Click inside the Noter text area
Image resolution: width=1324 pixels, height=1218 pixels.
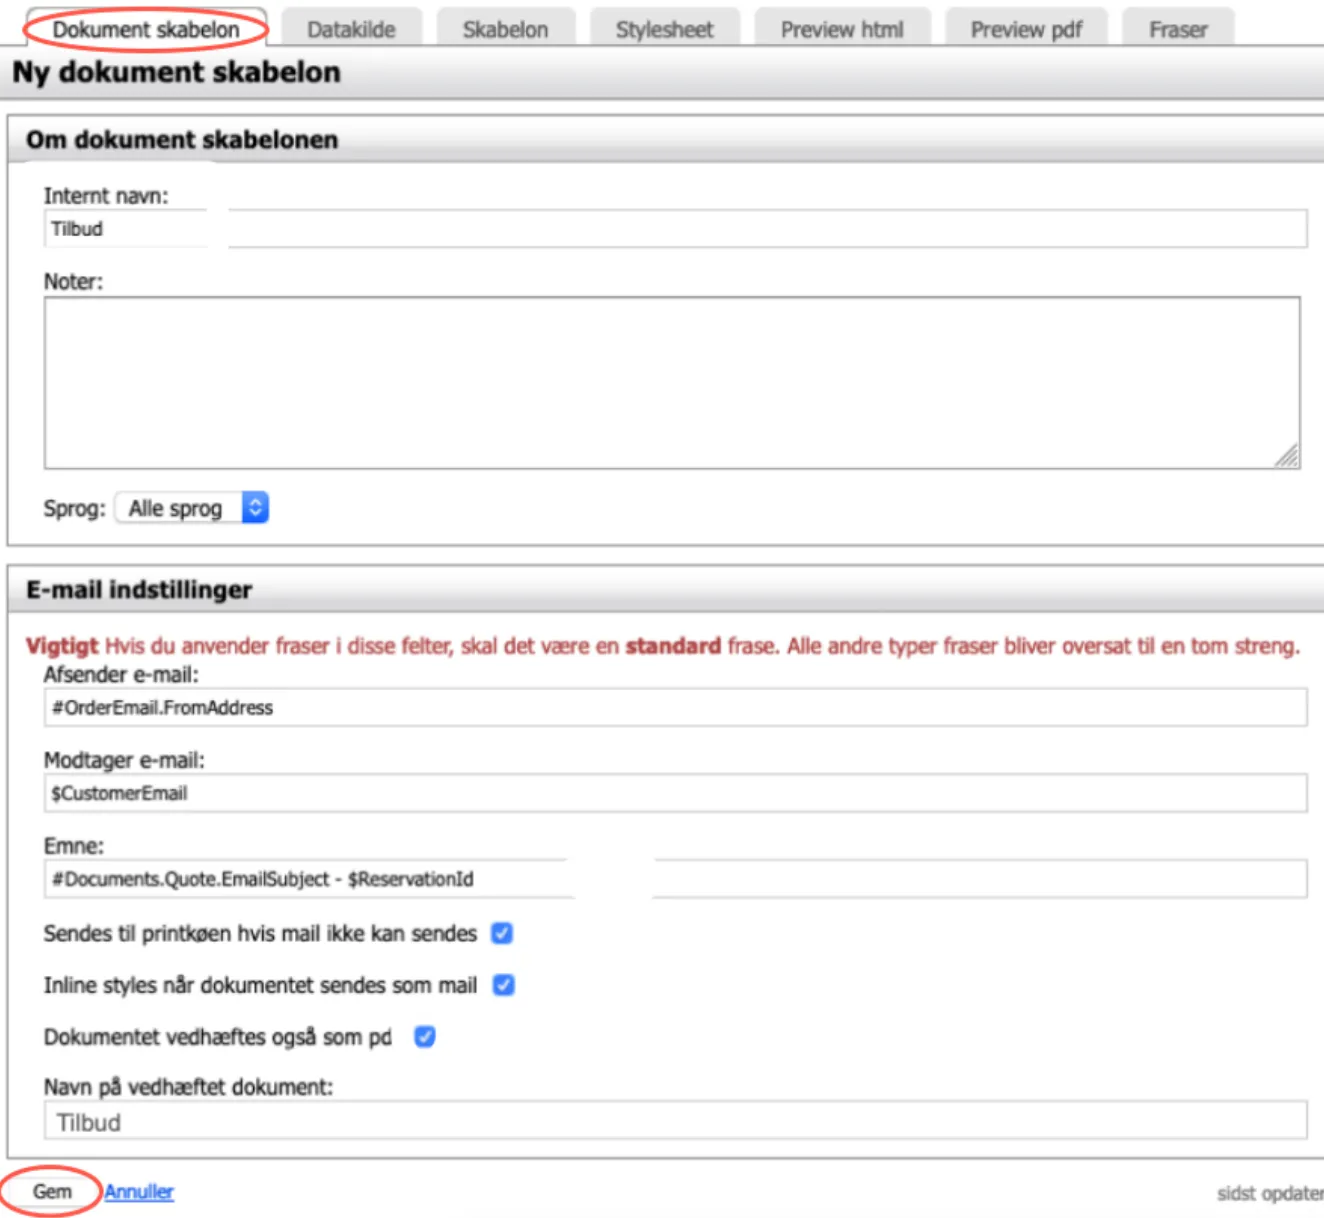click(670, 382)
